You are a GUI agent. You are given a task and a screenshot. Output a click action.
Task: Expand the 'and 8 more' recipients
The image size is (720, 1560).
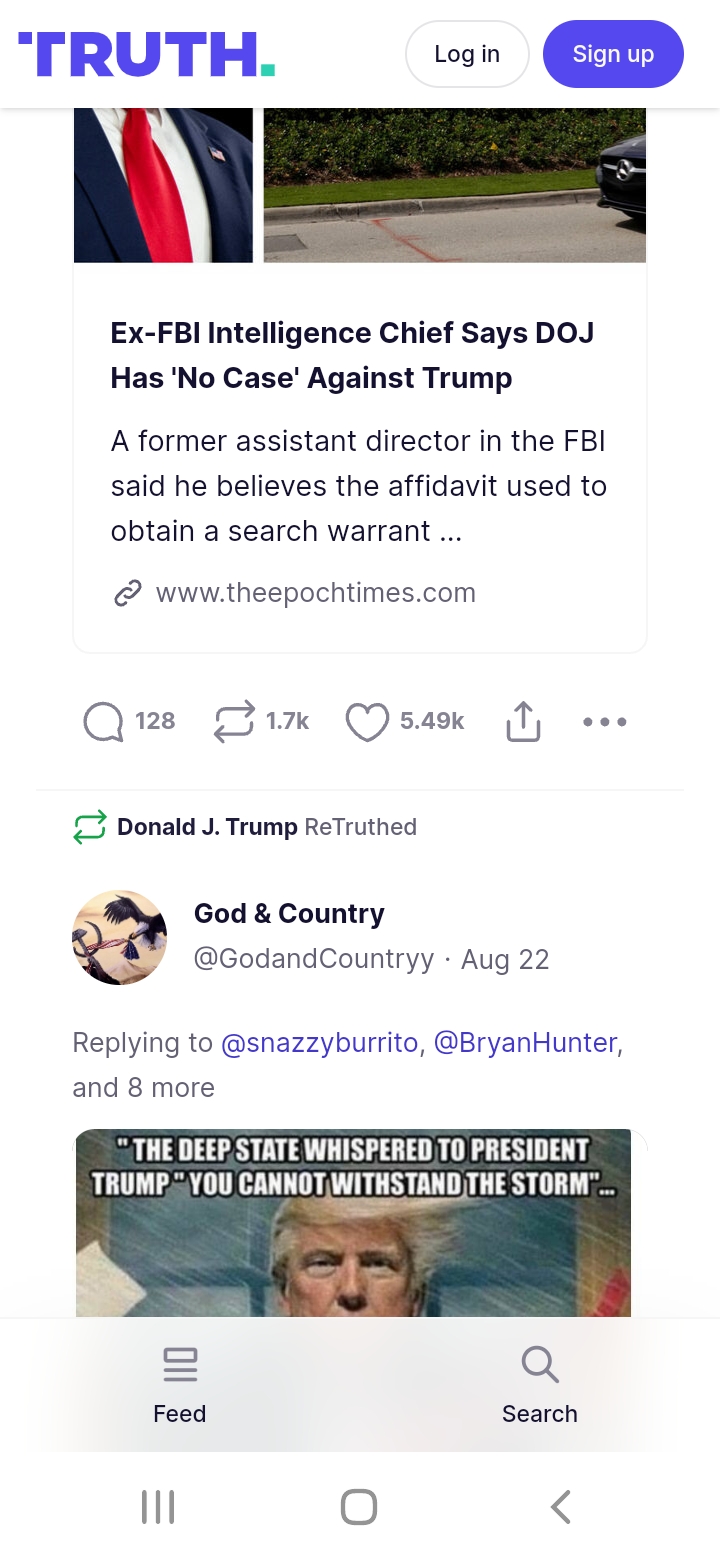click(x=144, y=1087)
